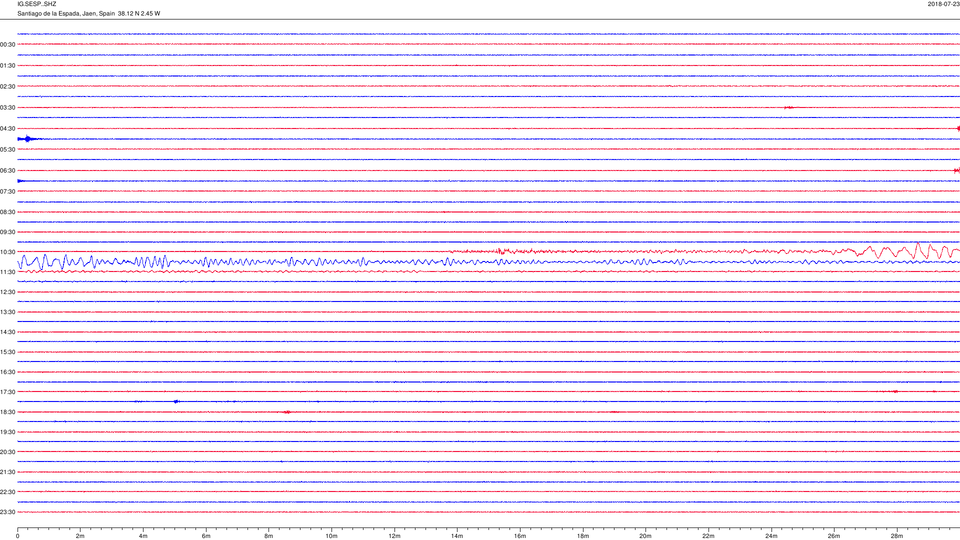Click the 12m tick label on time axis
960x540 pixels.
394,536
